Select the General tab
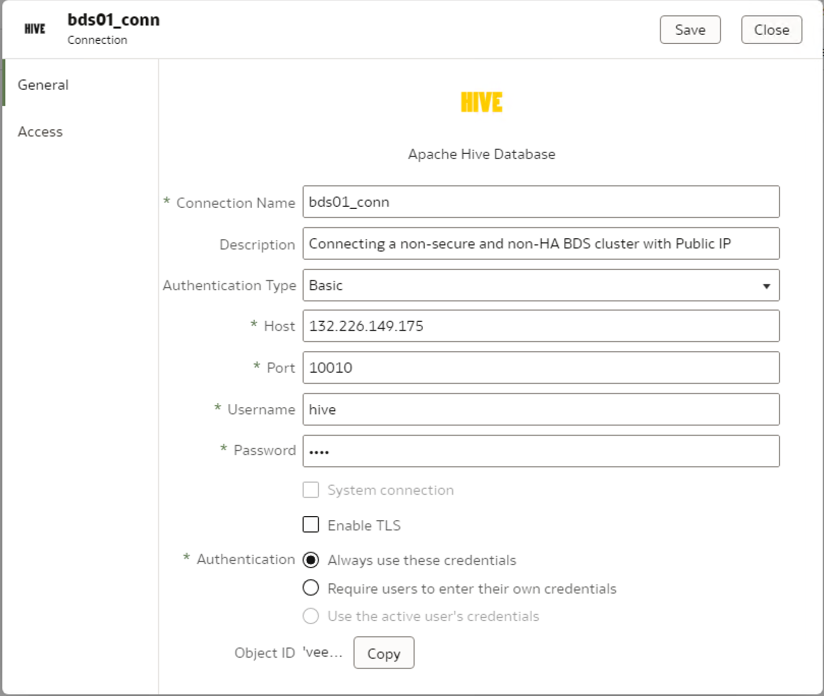The height and width of the screenshot is (696, 824). [43, 85]
